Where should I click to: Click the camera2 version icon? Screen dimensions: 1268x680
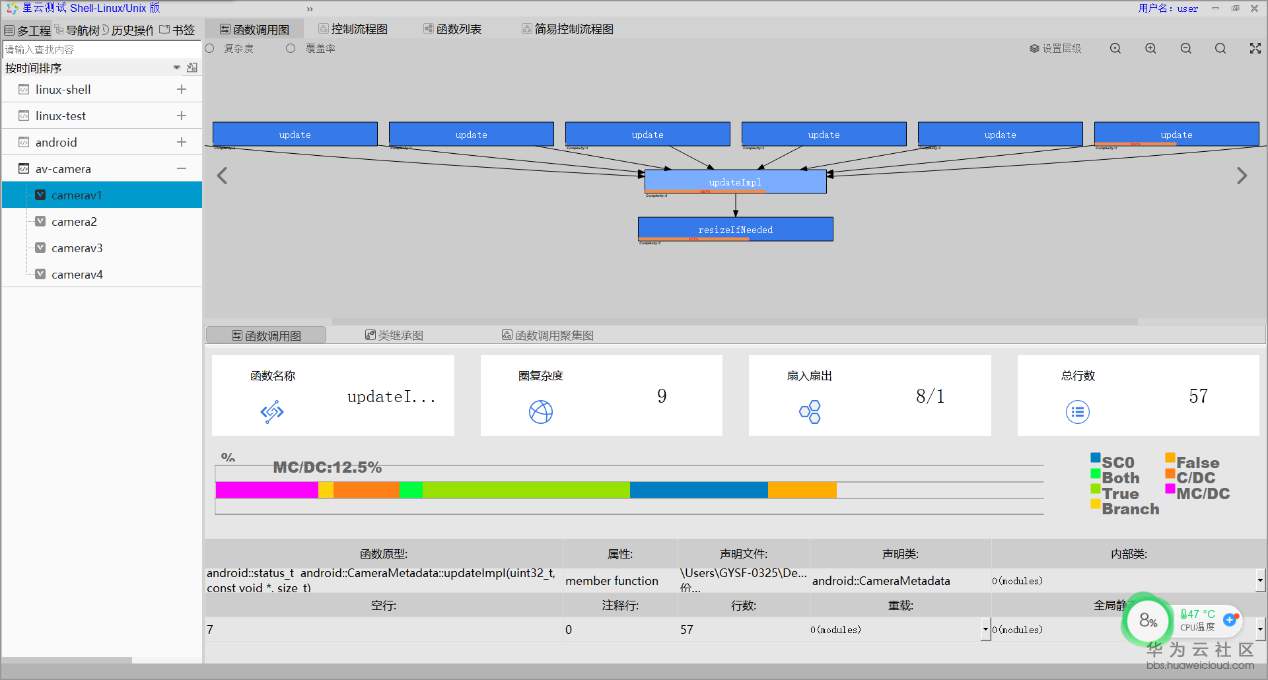point(40,222)
